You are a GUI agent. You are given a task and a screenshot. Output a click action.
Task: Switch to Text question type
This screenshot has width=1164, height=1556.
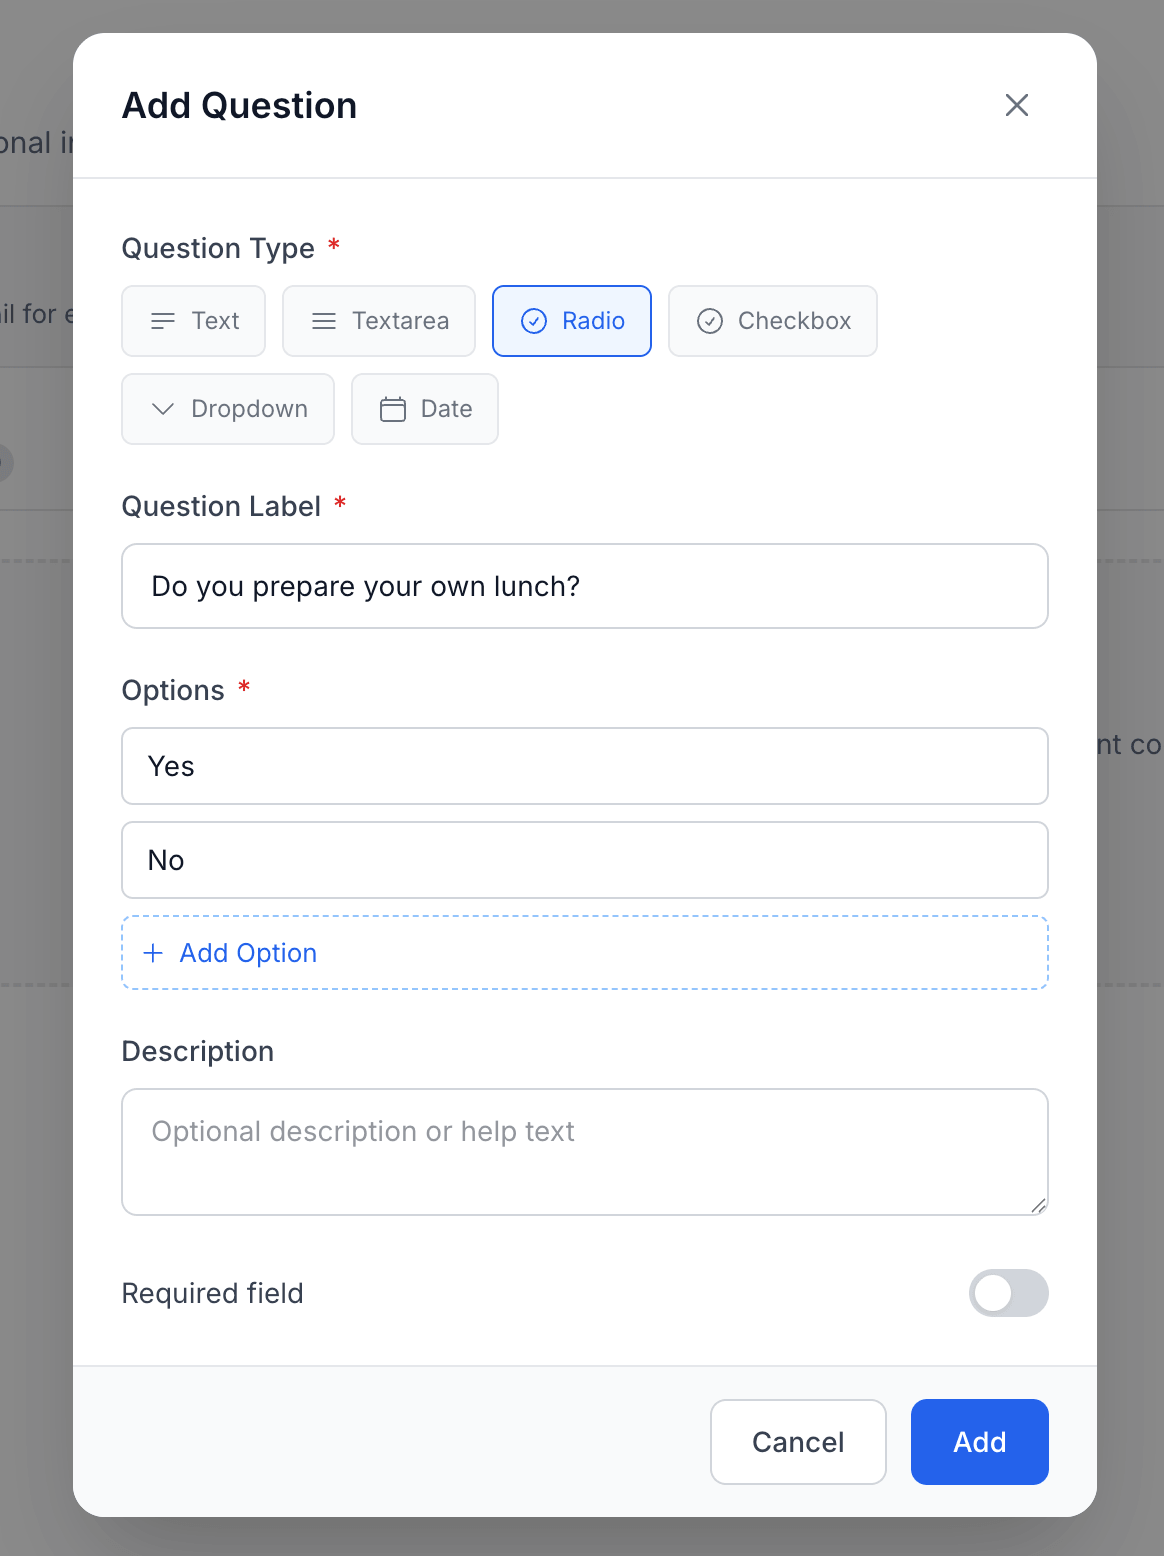(x=193, y=321)
